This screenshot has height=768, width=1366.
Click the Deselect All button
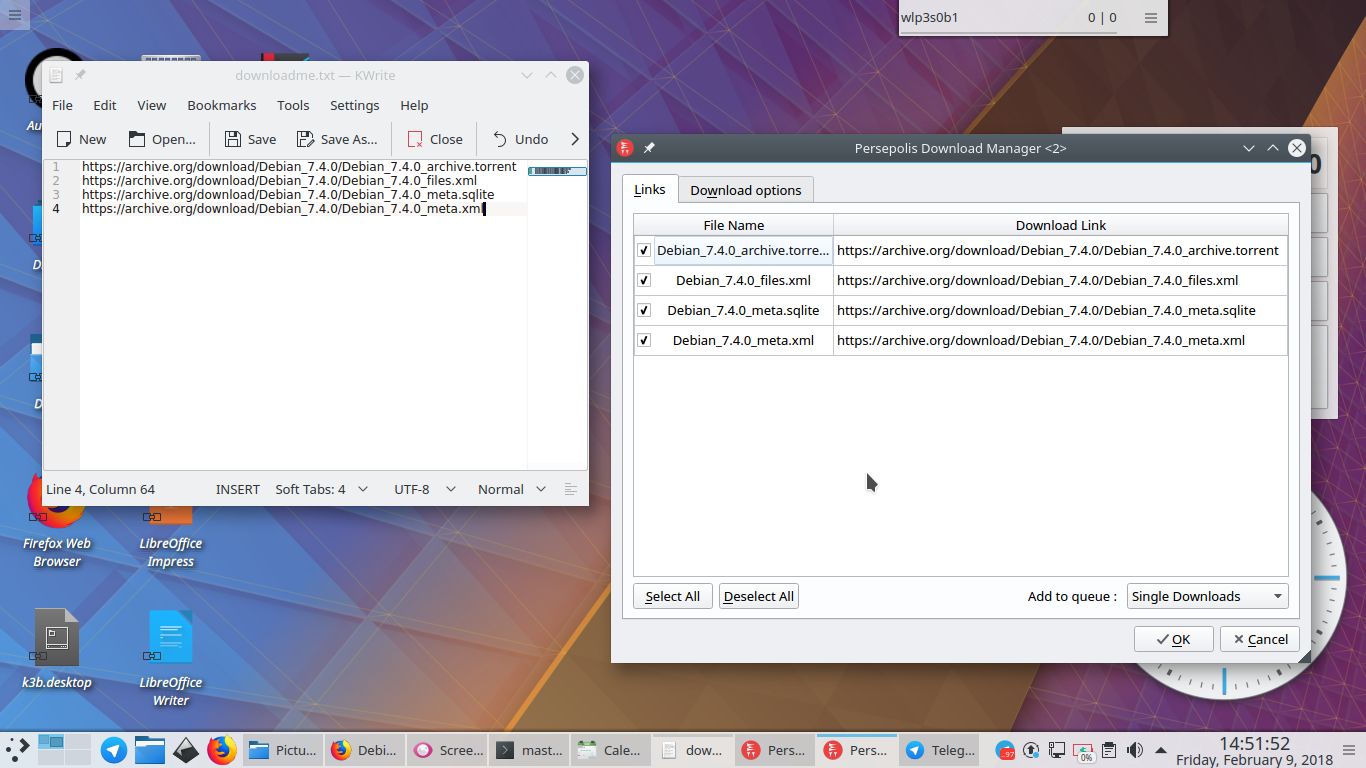(x=759, y=596)
